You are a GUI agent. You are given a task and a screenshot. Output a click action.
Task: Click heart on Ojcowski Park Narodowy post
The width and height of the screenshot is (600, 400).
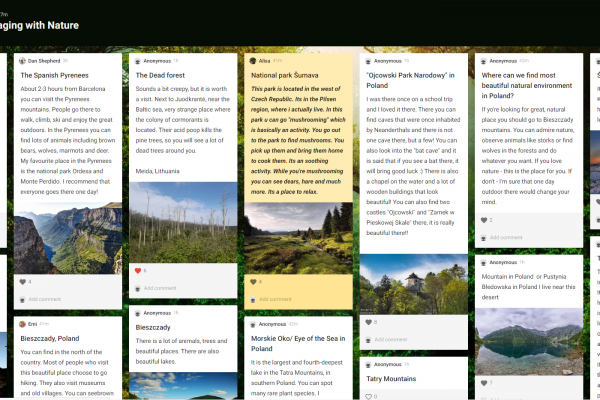(x=368, y=322)
